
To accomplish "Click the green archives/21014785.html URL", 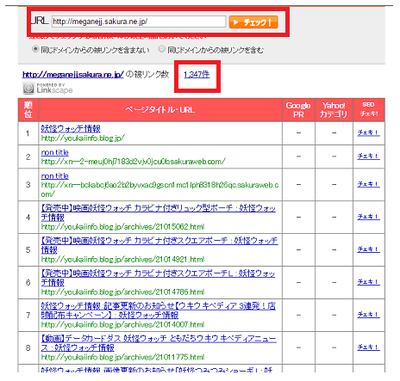I will click(123, 292).
